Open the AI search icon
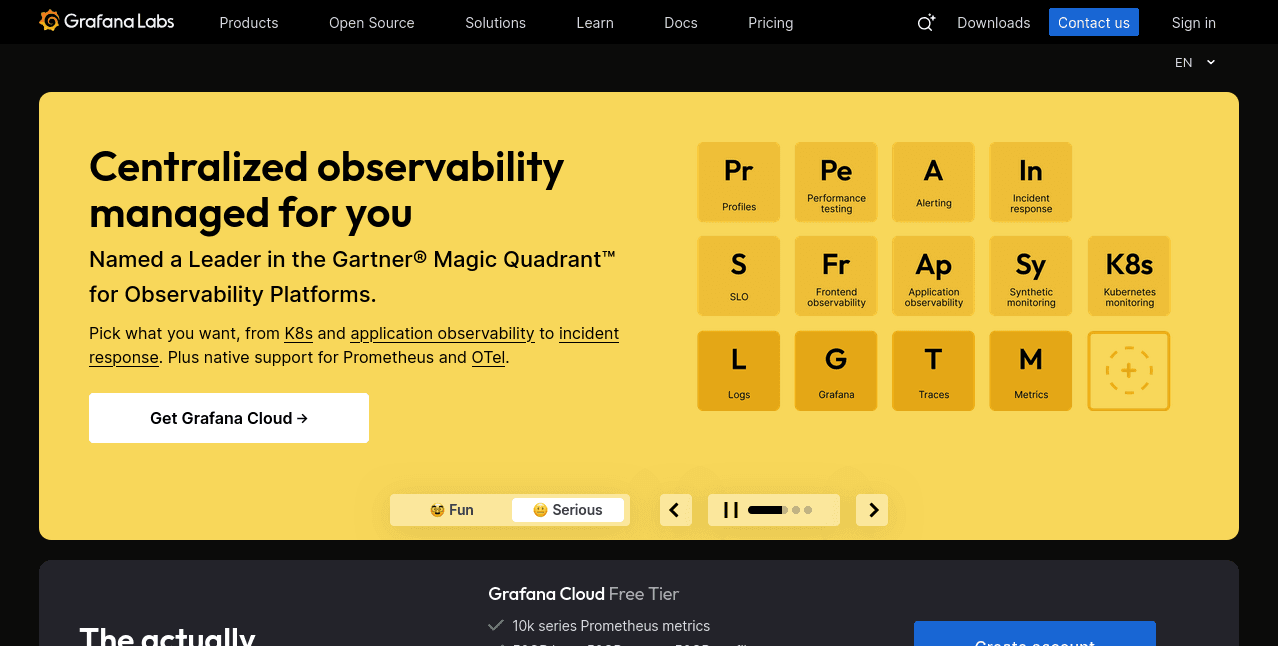 [926, 23]
